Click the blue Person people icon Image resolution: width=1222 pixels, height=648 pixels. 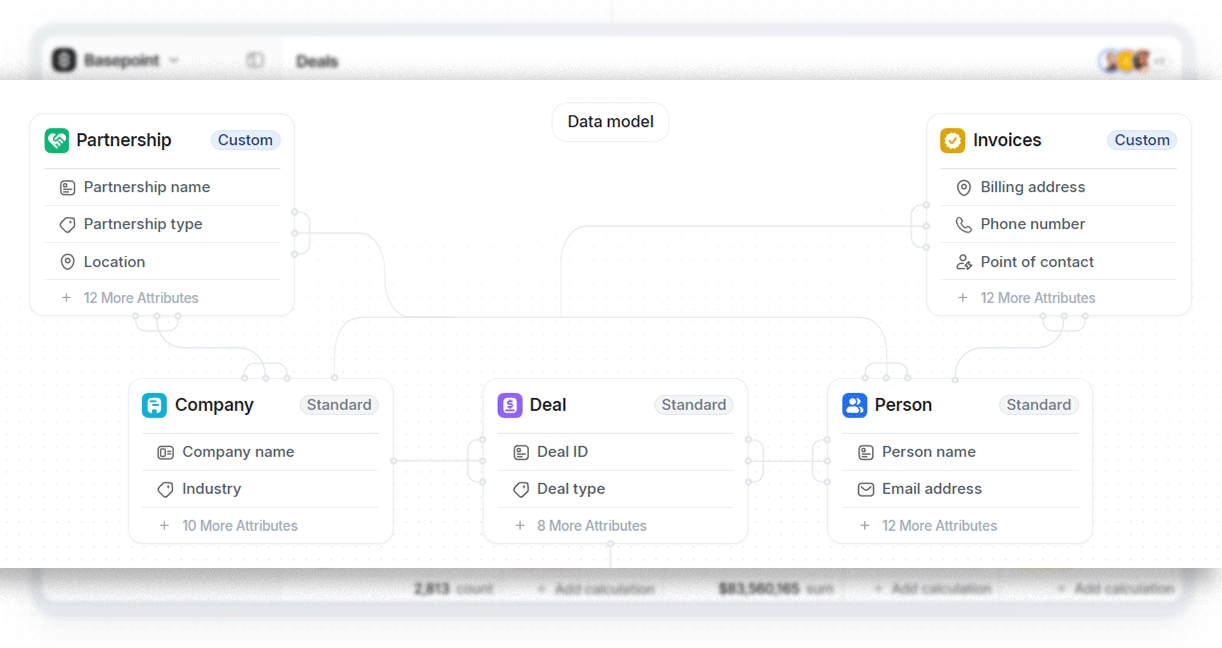click(854, 405)
